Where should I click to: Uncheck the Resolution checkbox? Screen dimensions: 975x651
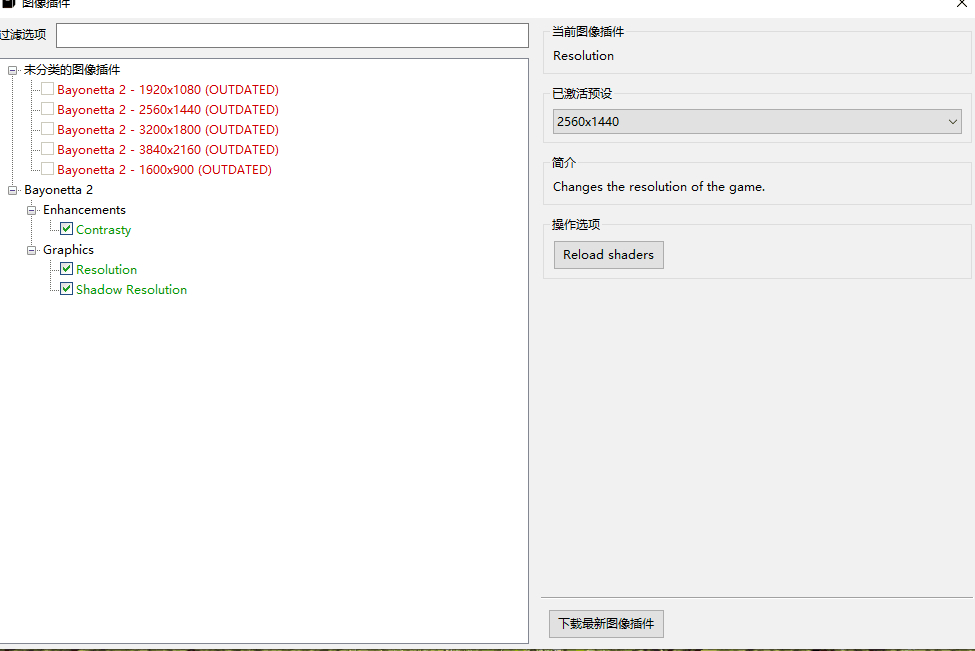(67, 269)
